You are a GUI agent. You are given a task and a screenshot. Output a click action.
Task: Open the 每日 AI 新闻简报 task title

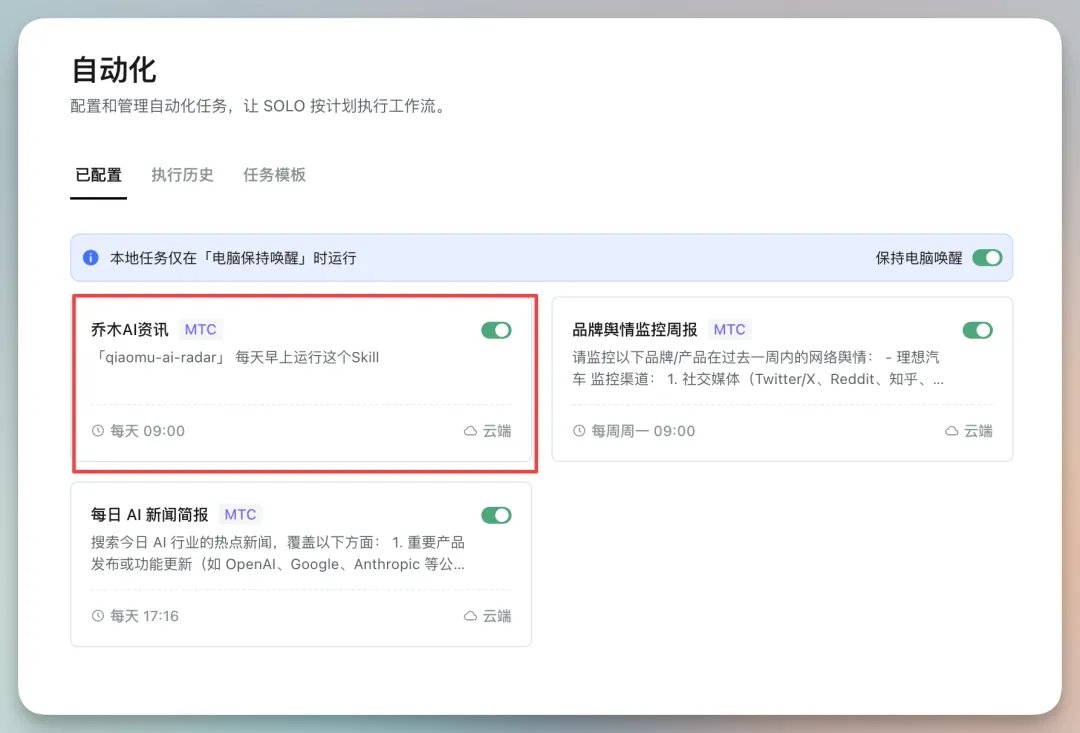[149, 515]
